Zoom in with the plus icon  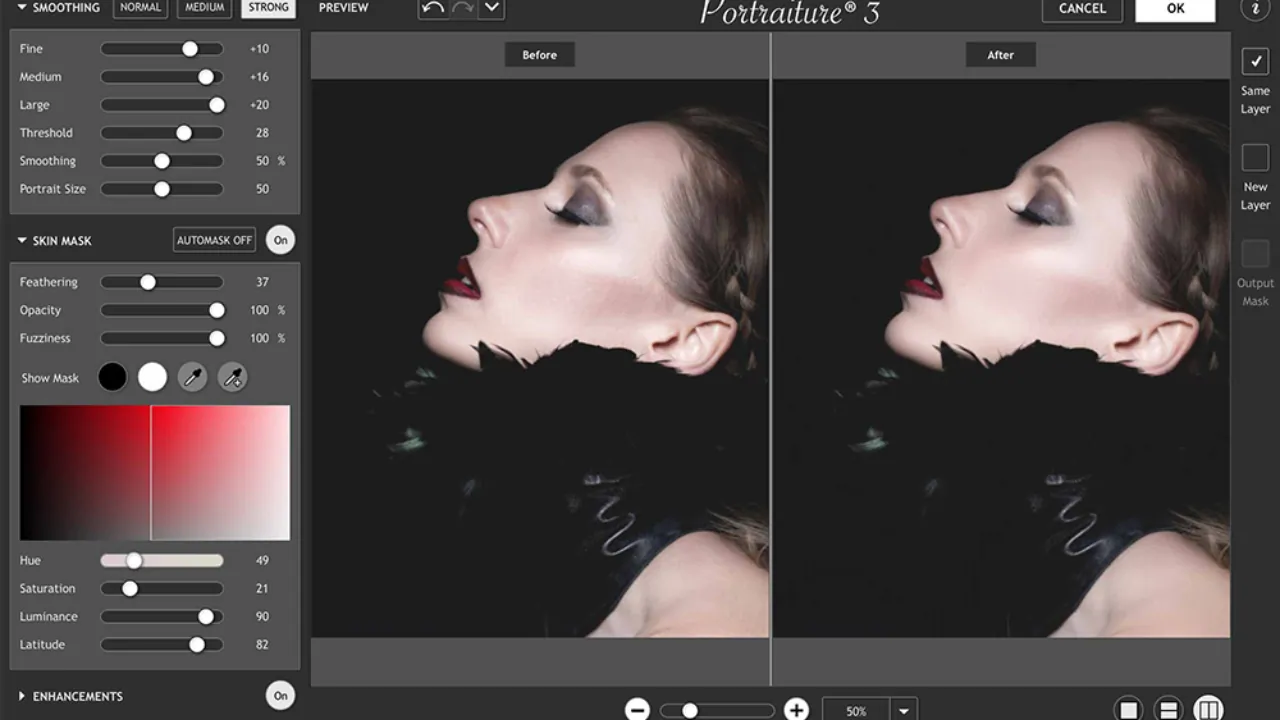pos(796,710)
